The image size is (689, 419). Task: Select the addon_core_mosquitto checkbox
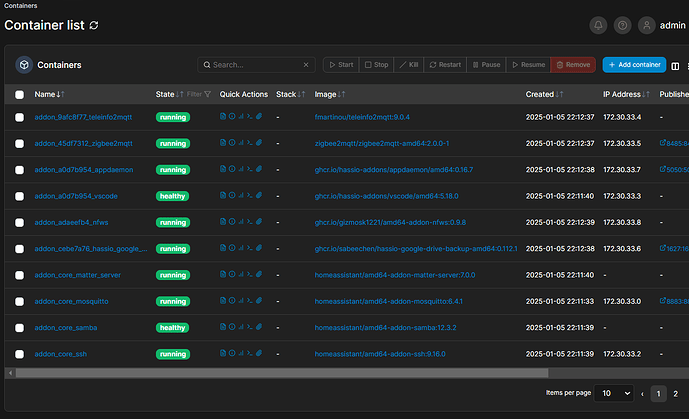point(19,302)
